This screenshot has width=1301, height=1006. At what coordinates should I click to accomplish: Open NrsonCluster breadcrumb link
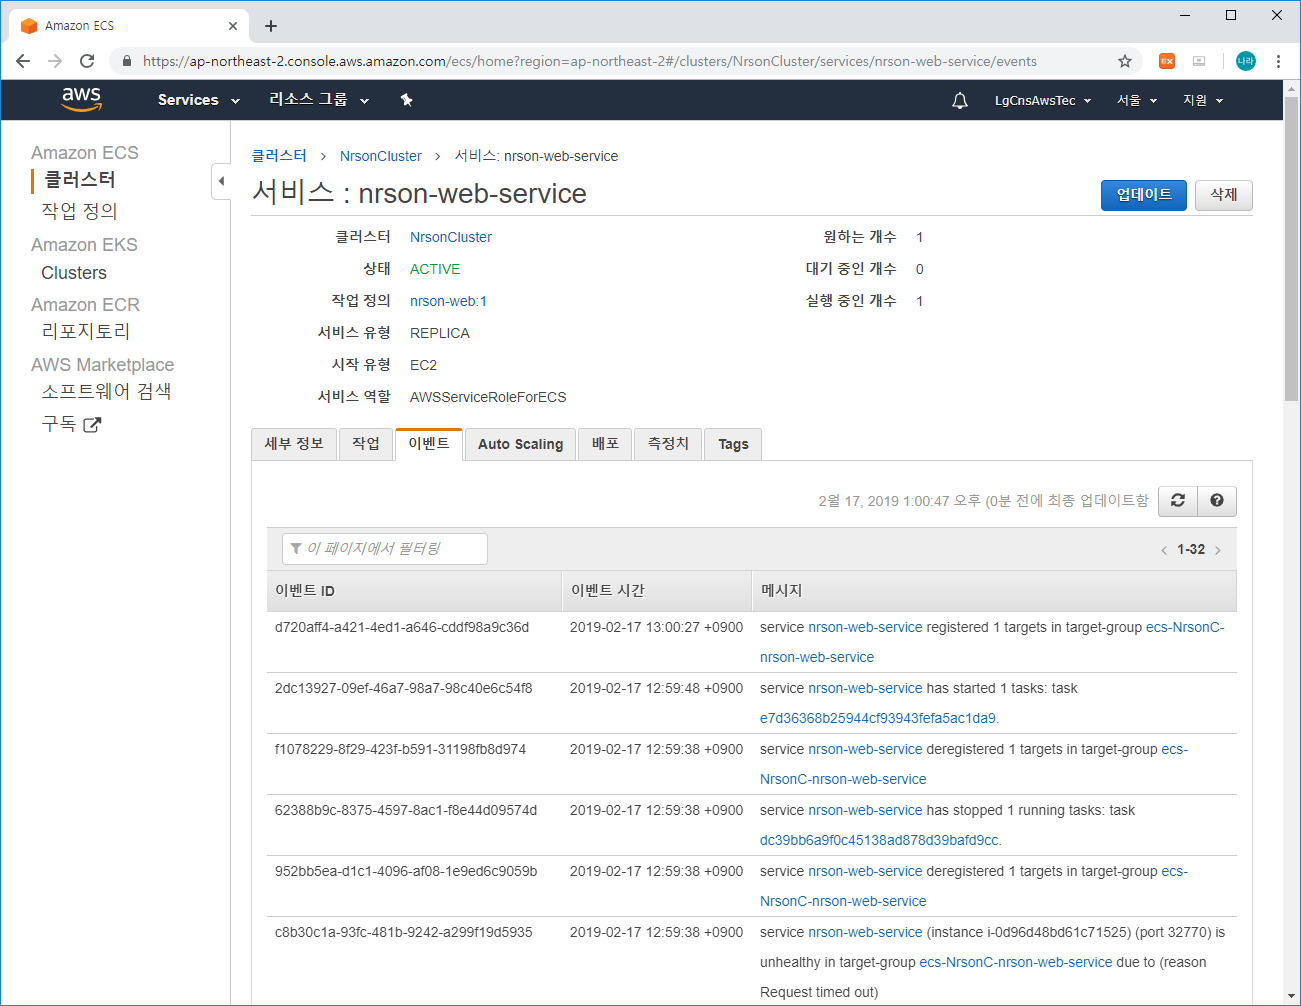point(381,156)
